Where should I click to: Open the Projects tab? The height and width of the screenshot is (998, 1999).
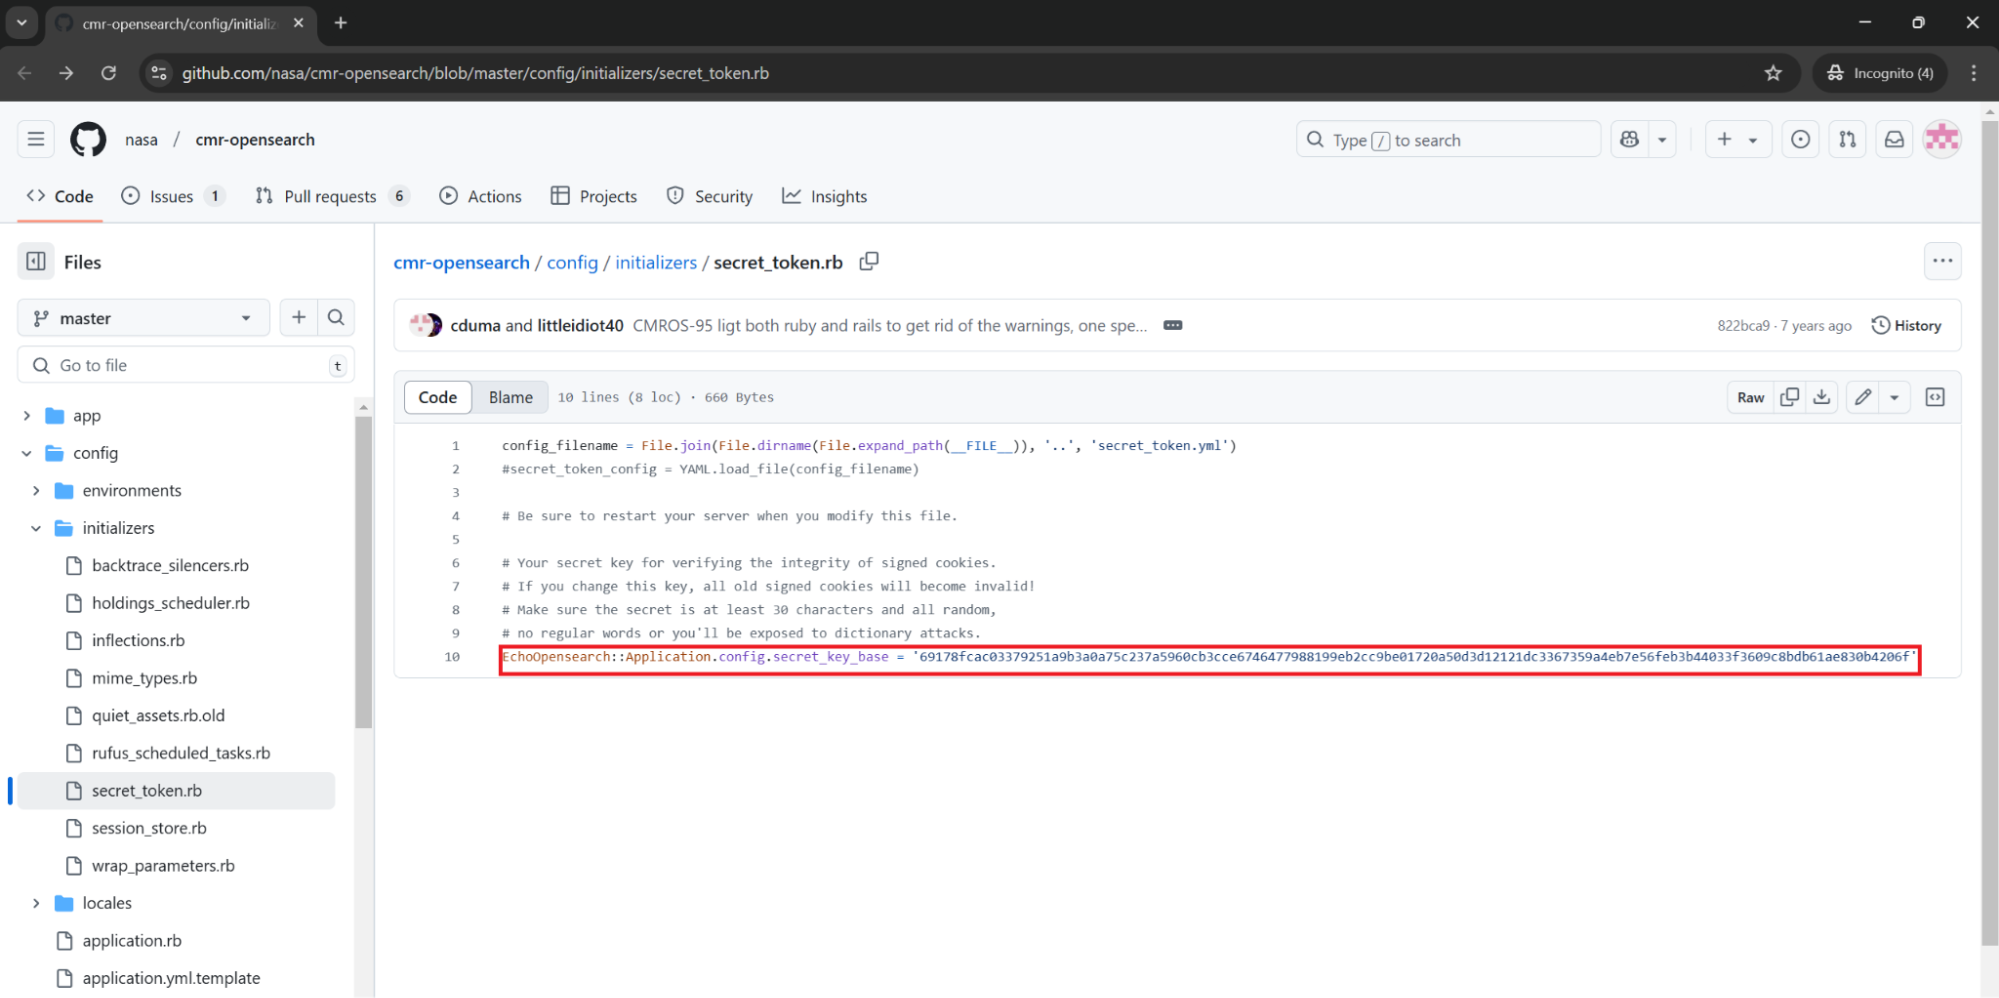pos(594,196)
